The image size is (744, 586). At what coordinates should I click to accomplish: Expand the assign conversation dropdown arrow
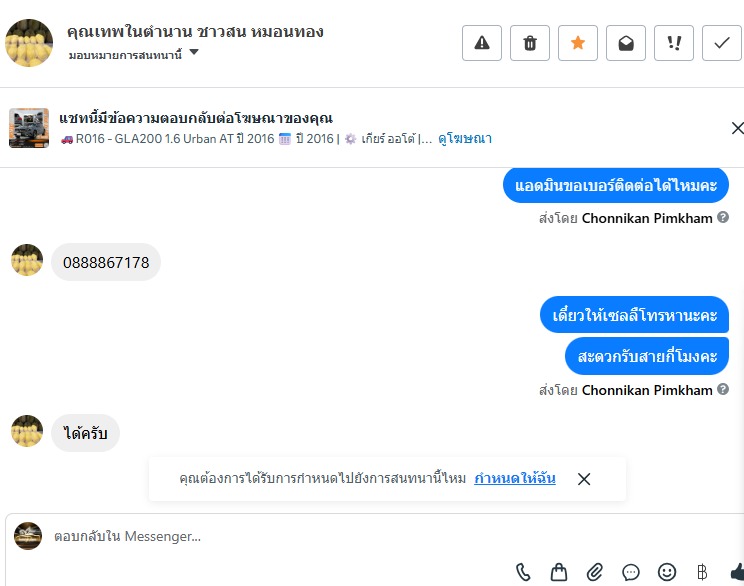pyautogui.click(x=194, y=53)
